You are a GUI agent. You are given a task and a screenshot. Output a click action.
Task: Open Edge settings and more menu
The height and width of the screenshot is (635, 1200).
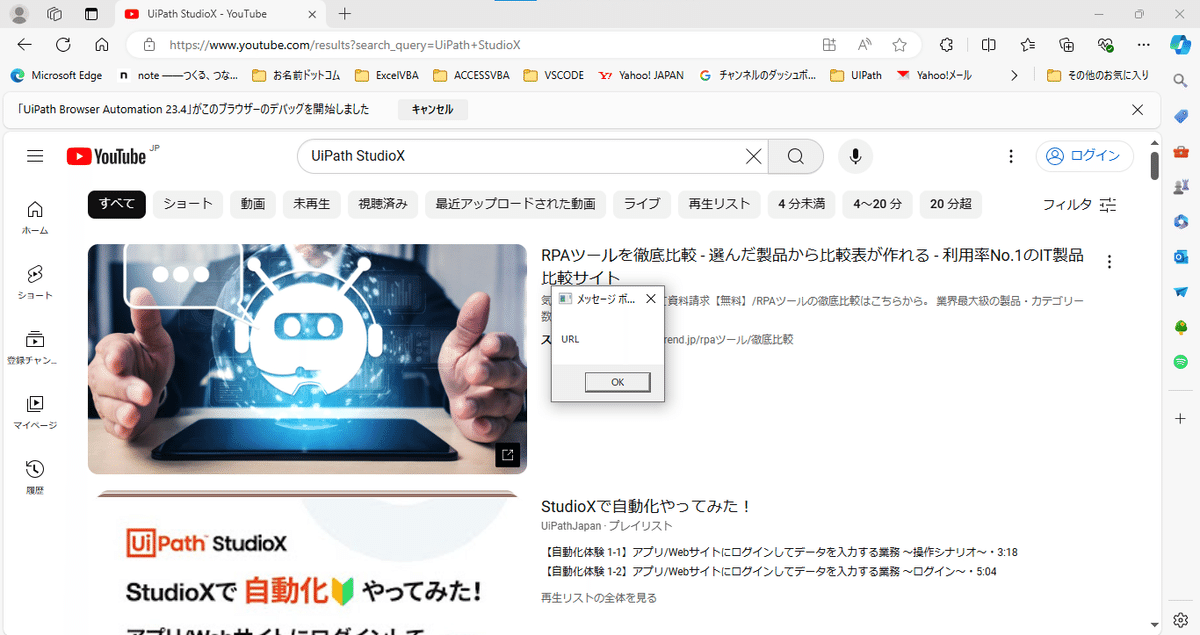[x=1144, y=45]
